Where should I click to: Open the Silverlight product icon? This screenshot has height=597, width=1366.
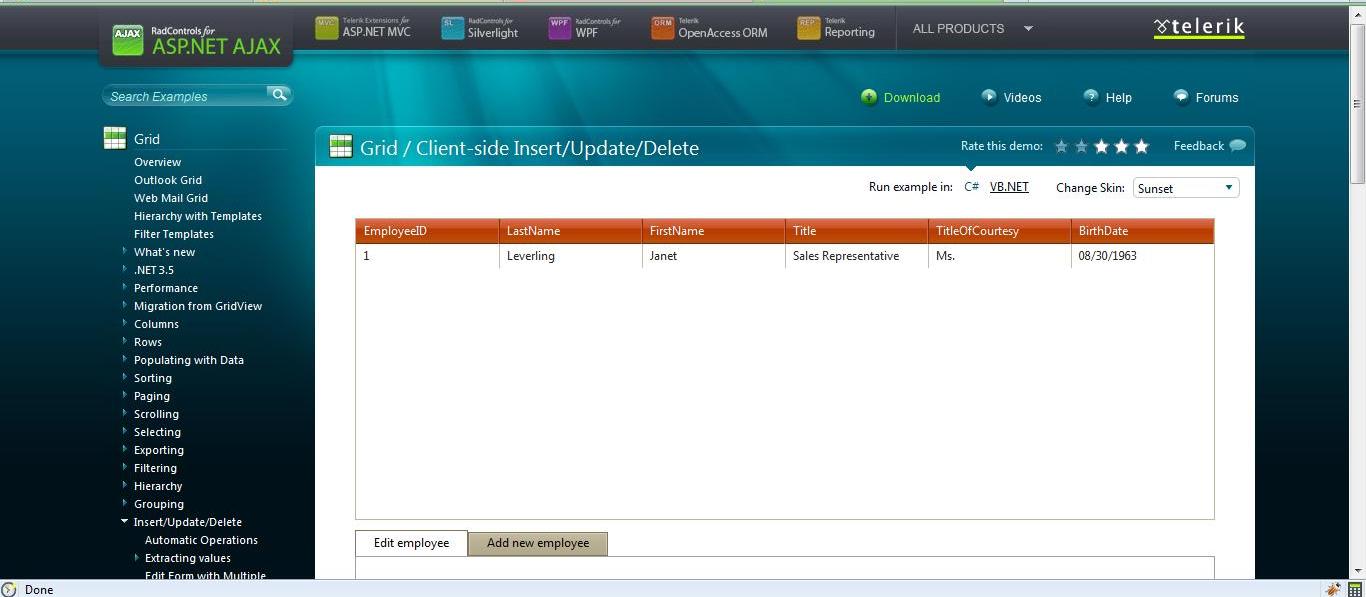coord(453,29)
